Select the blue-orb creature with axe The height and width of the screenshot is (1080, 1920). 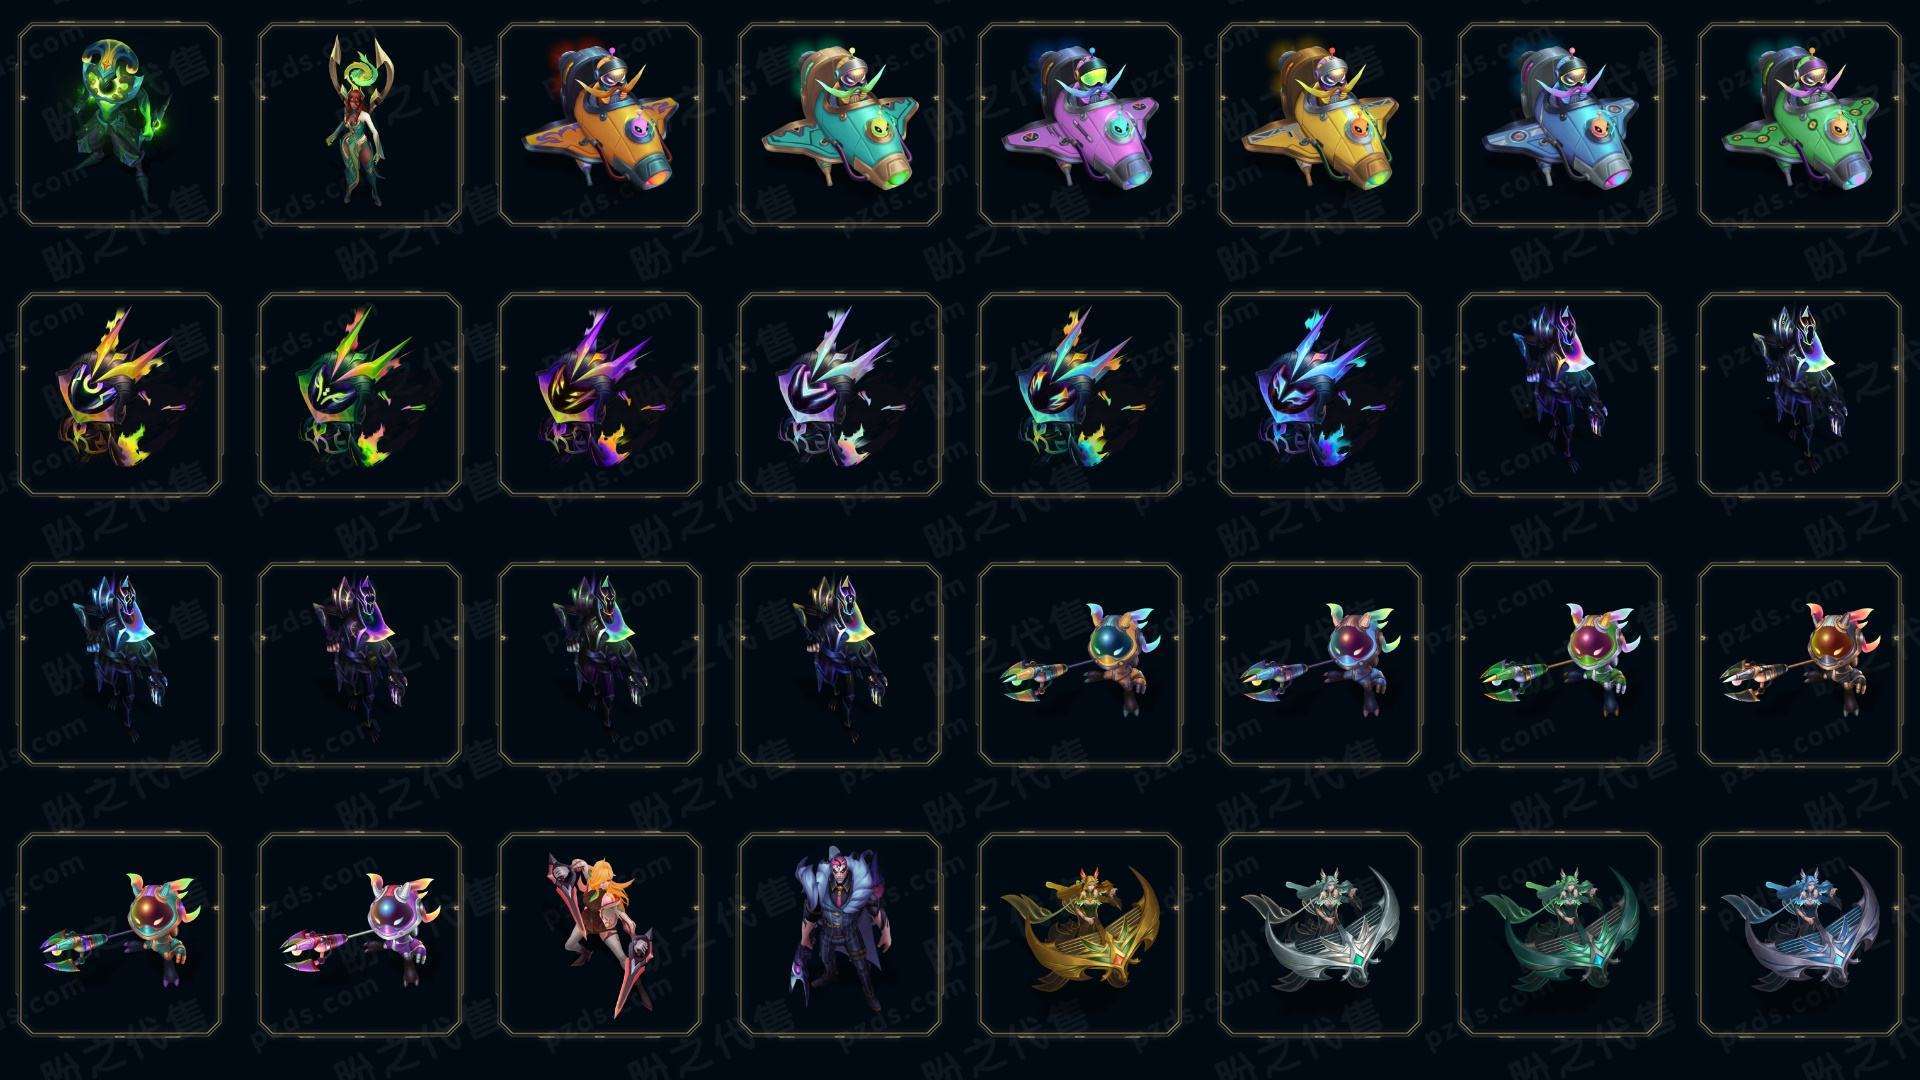1080,664
